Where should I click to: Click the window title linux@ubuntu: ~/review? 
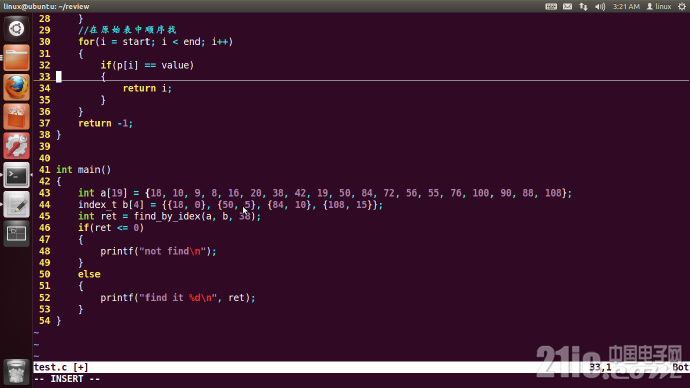[46, 7]
